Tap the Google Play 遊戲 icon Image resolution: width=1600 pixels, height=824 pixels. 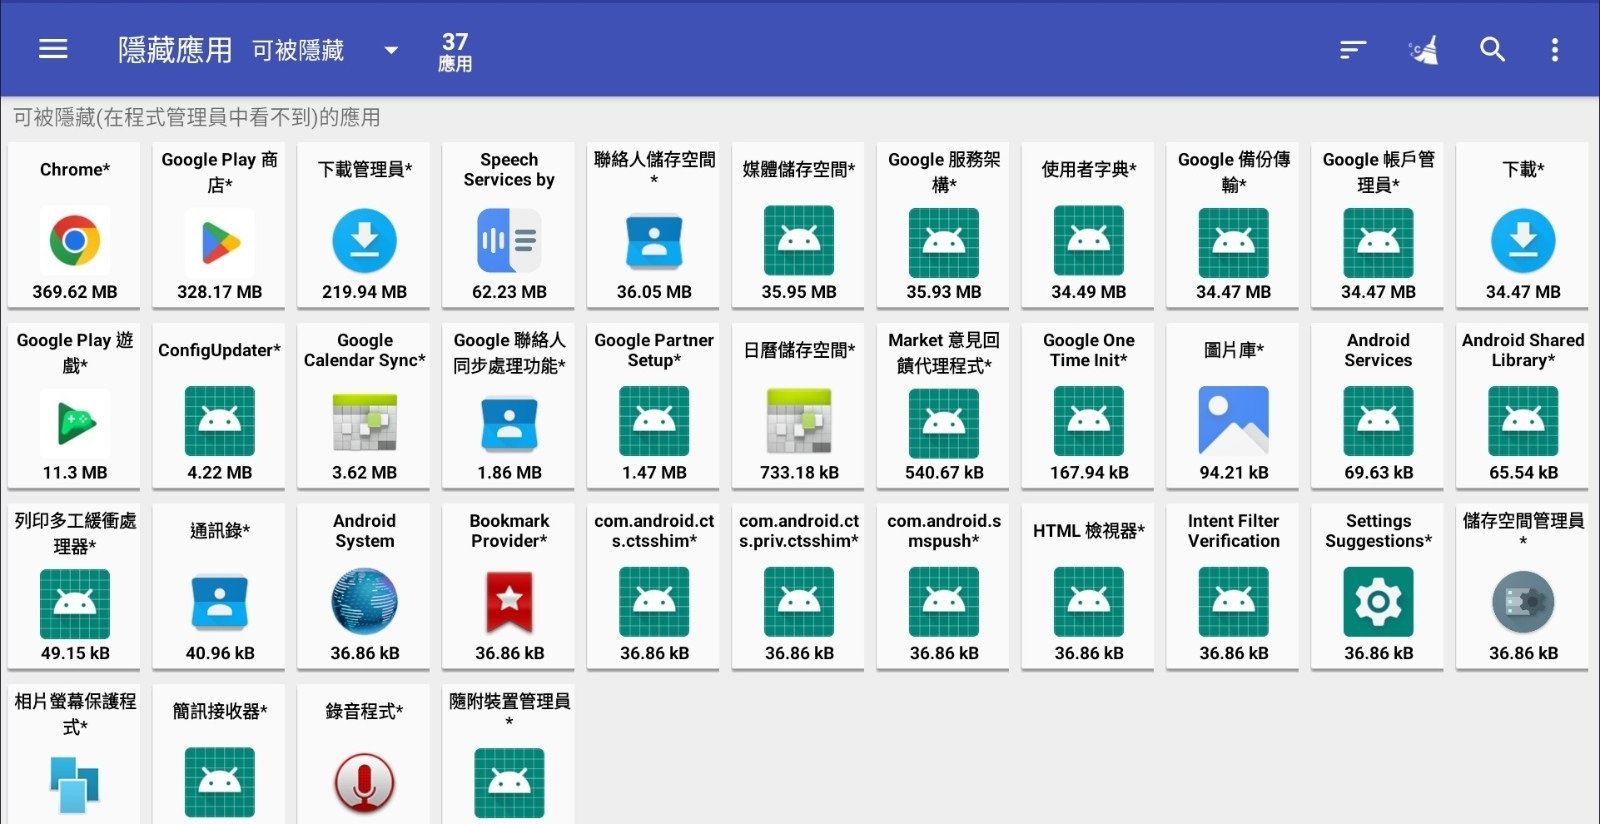click(75, 422)
